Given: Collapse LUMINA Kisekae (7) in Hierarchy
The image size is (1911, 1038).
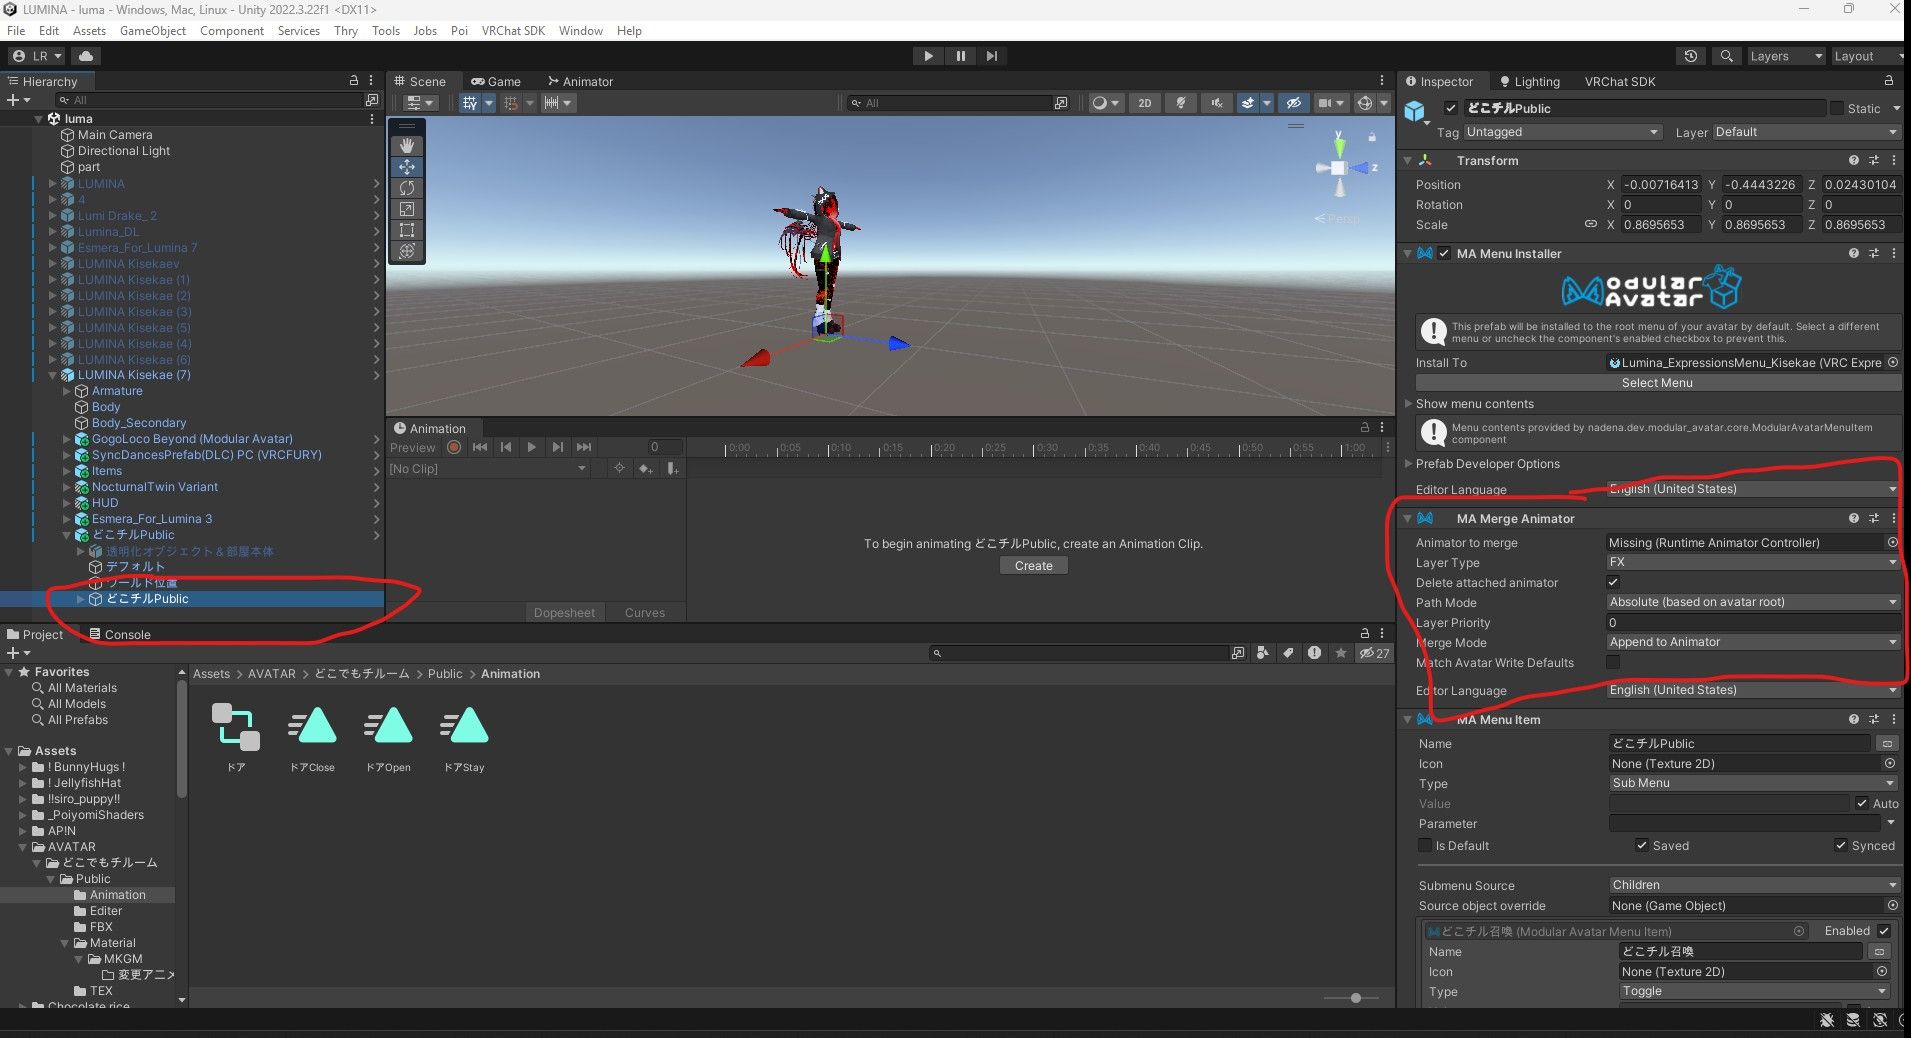Looking at the screenshot, I should tap(54, 375).
